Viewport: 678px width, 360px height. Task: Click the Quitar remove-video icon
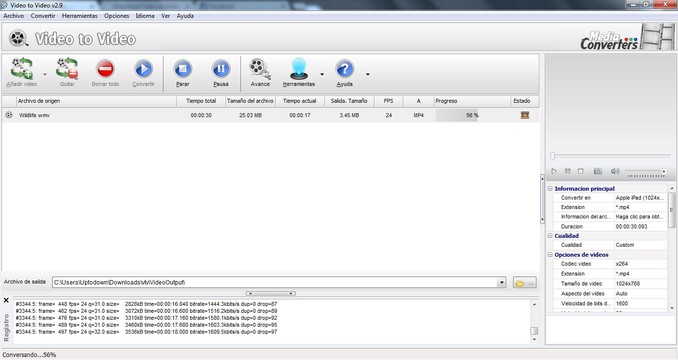tap(67, 69)
